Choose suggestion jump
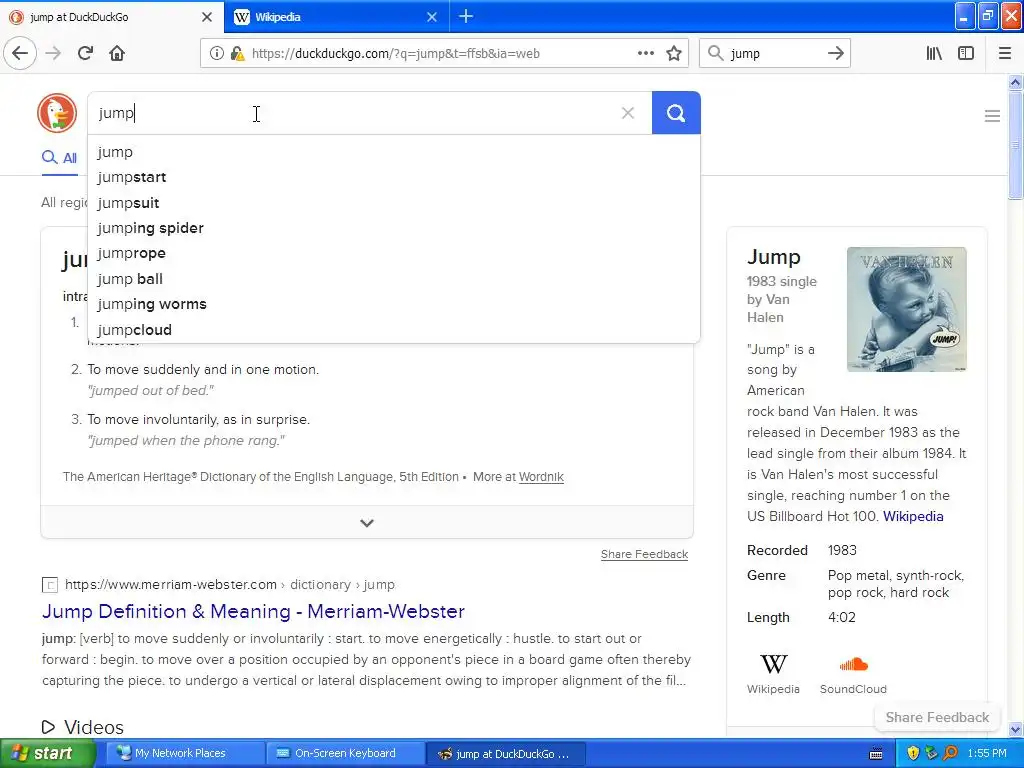 click(394, 152)
